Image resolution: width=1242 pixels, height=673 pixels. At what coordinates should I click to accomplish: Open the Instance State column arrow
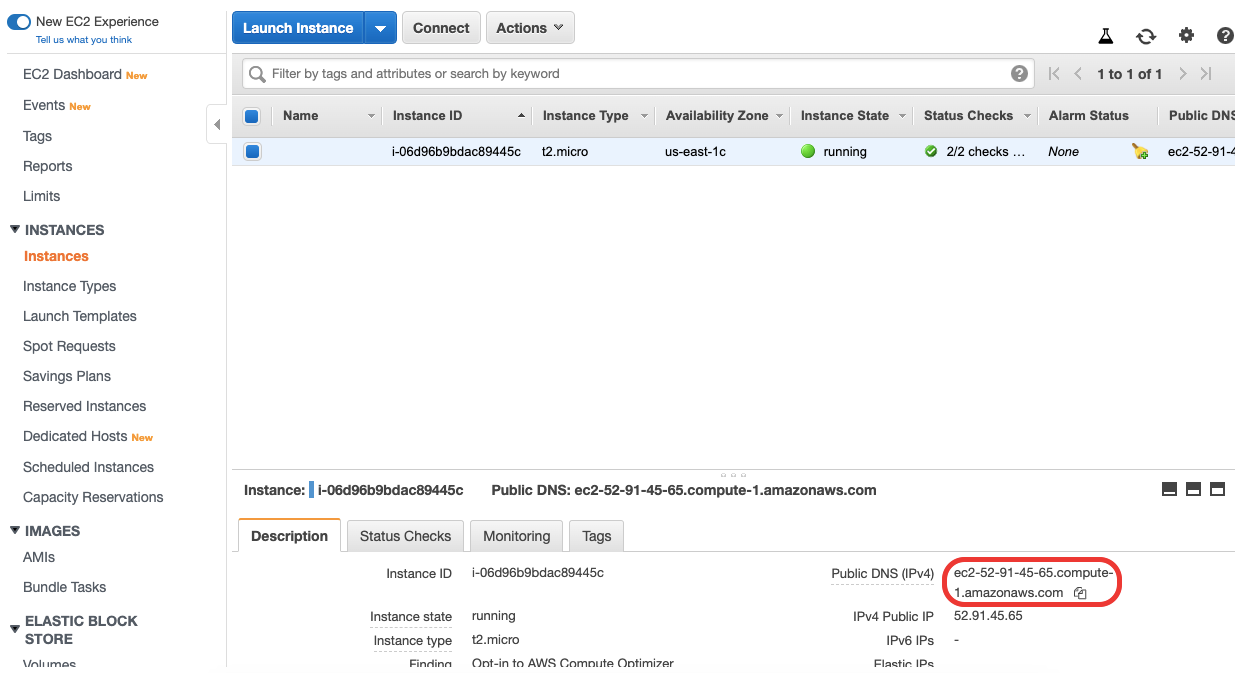pyautogui.click(x=902, y=116)
